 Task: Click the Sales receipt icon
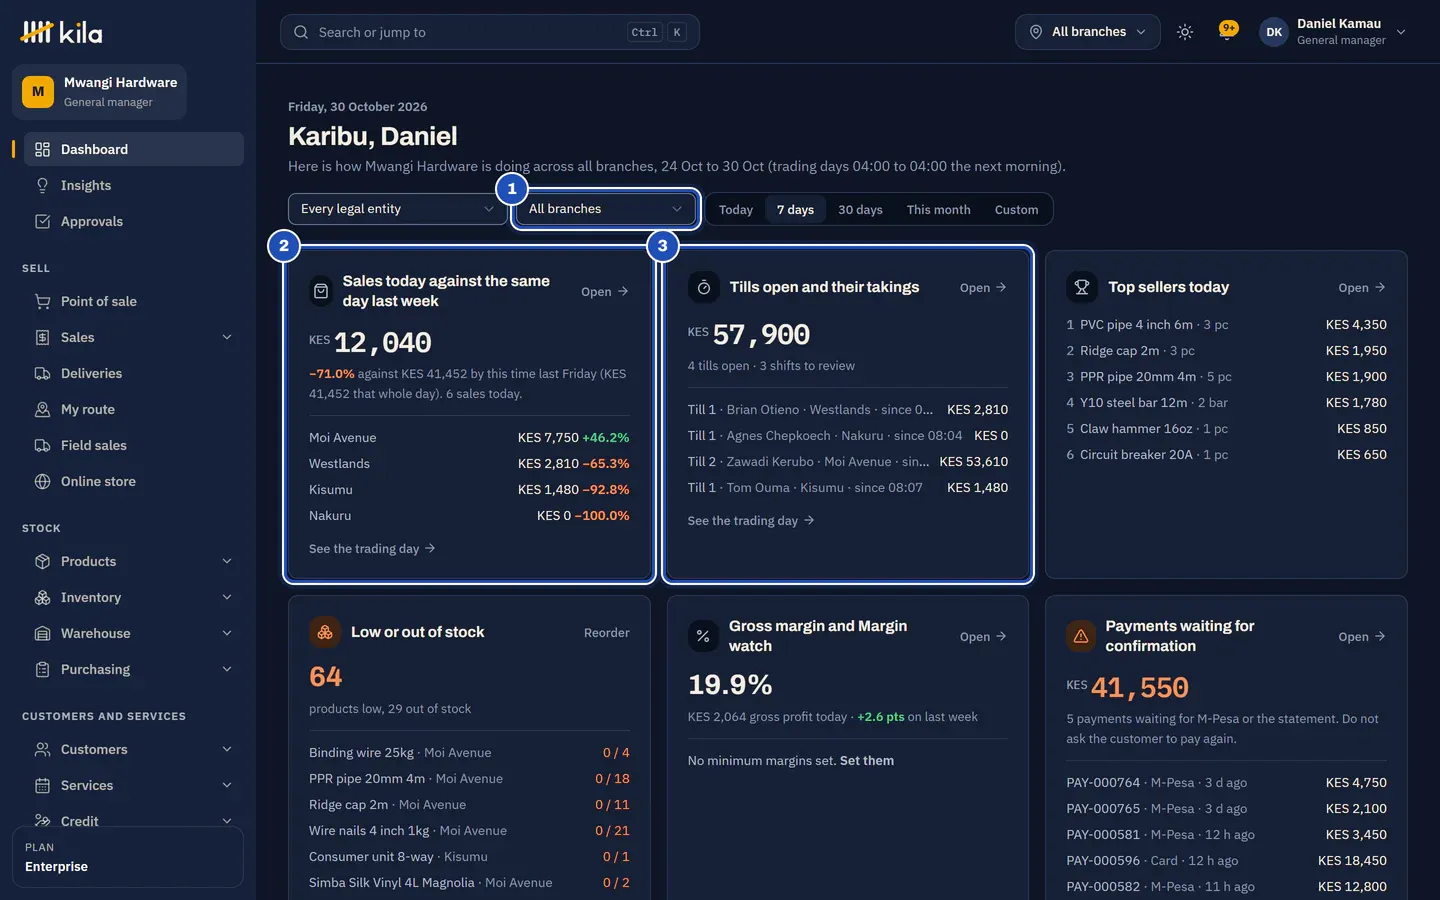pyautogui.click(x=42, y=337)
